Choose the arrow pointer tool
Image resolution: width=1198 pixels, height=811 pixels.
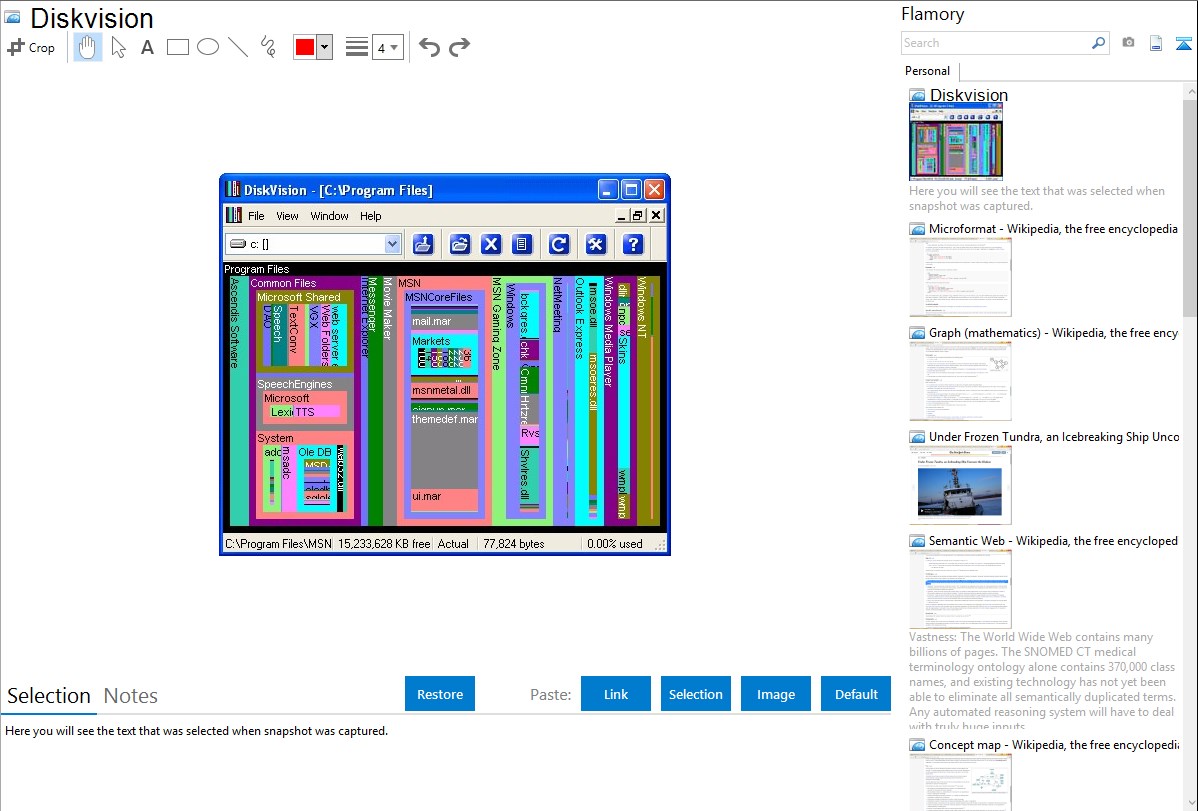(x=118, y=47)
